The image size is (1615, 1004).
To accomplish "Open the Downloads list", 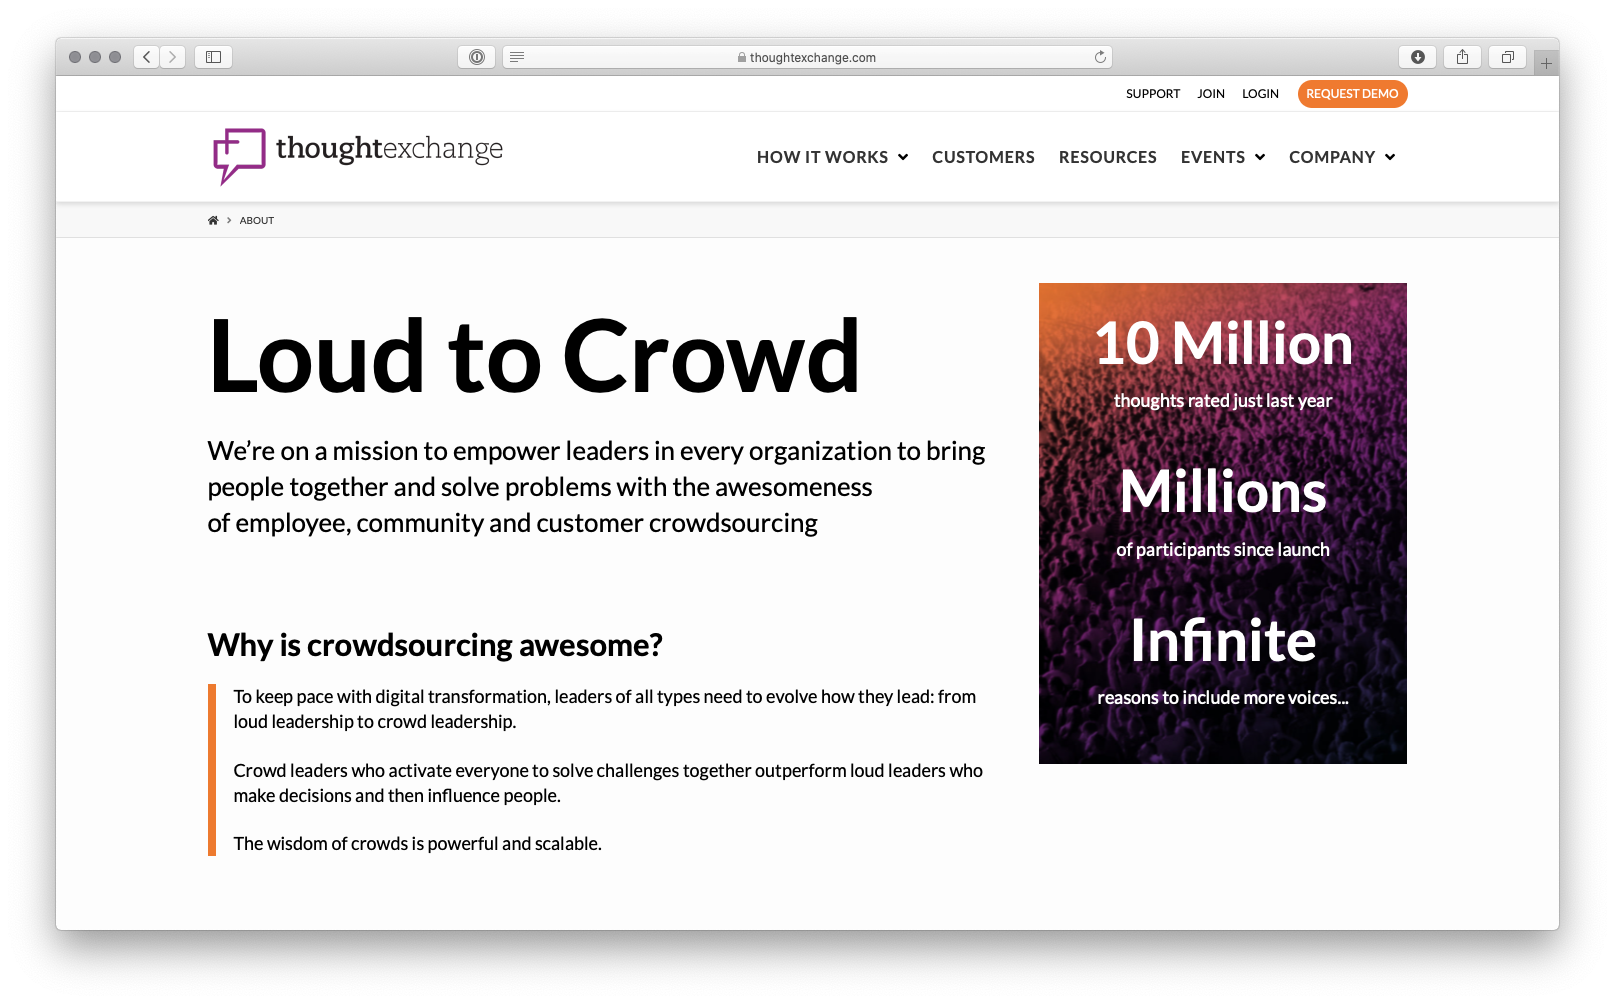I will [1417, 57].
